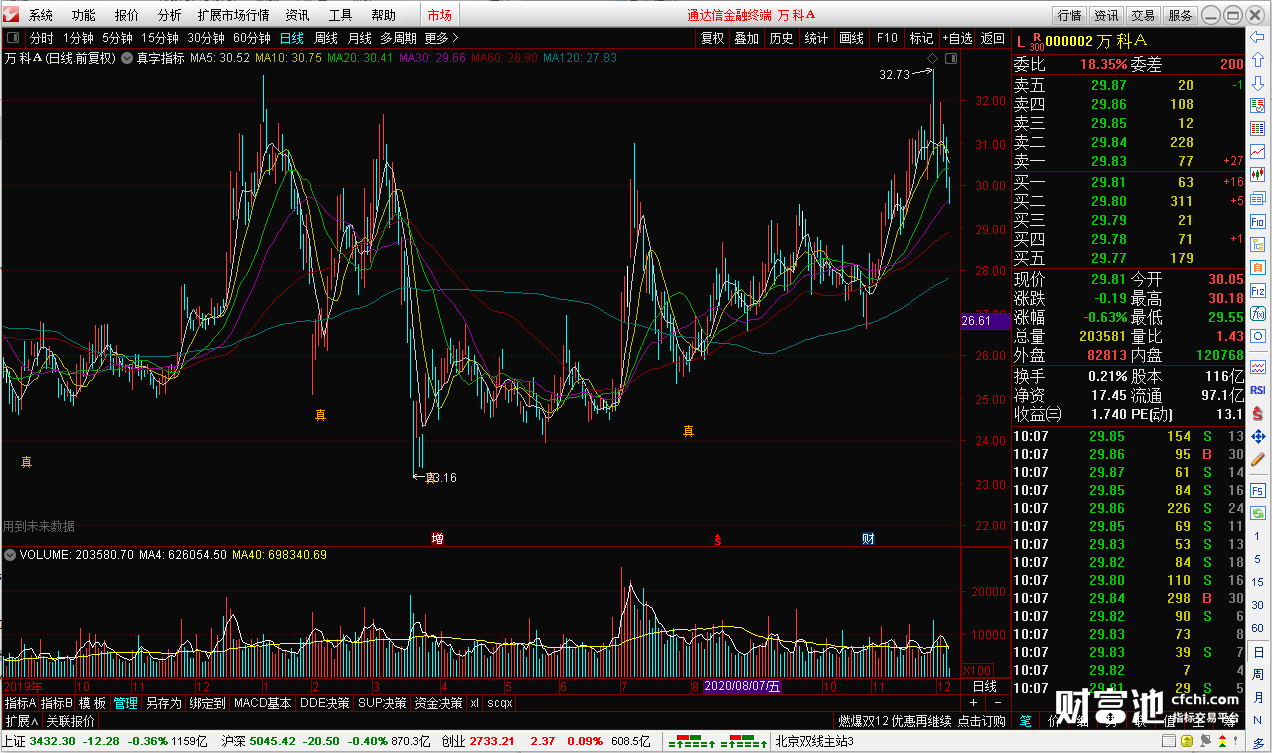The image size is (1272, 753).
Task: Click the 服务 button at top right
Action: coord(1180,15)
